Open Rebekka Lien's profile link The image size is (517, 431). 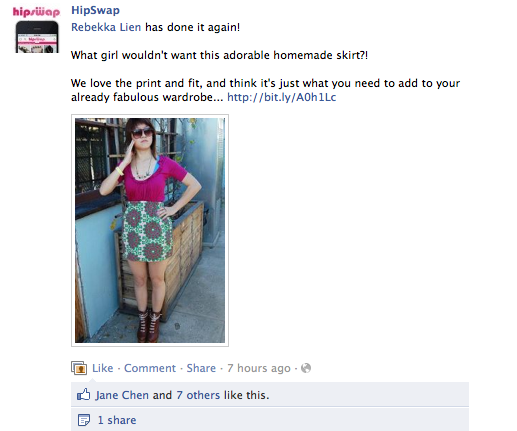point(106,27)
